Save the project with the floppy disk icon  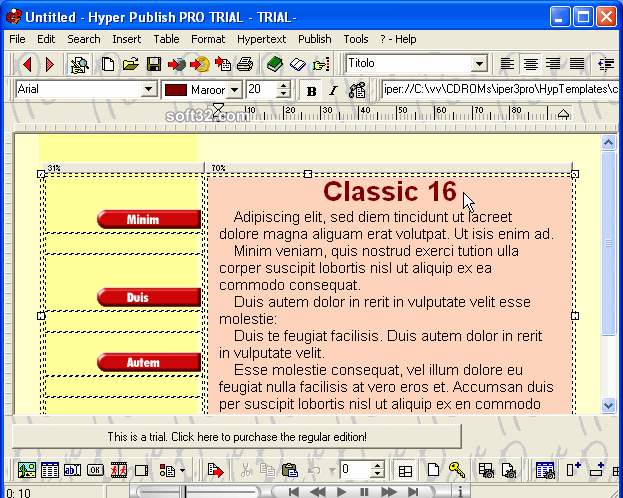click(x=153, y=64)
